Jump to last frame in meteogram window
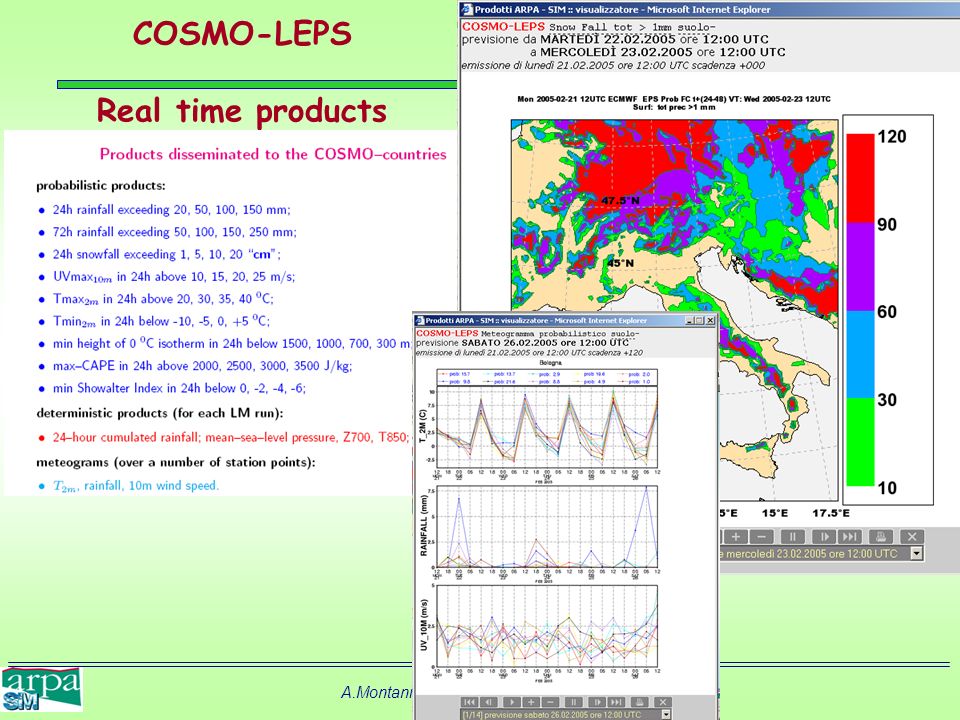Viewport: 960px width, 720px height. (x=616, y=702)
